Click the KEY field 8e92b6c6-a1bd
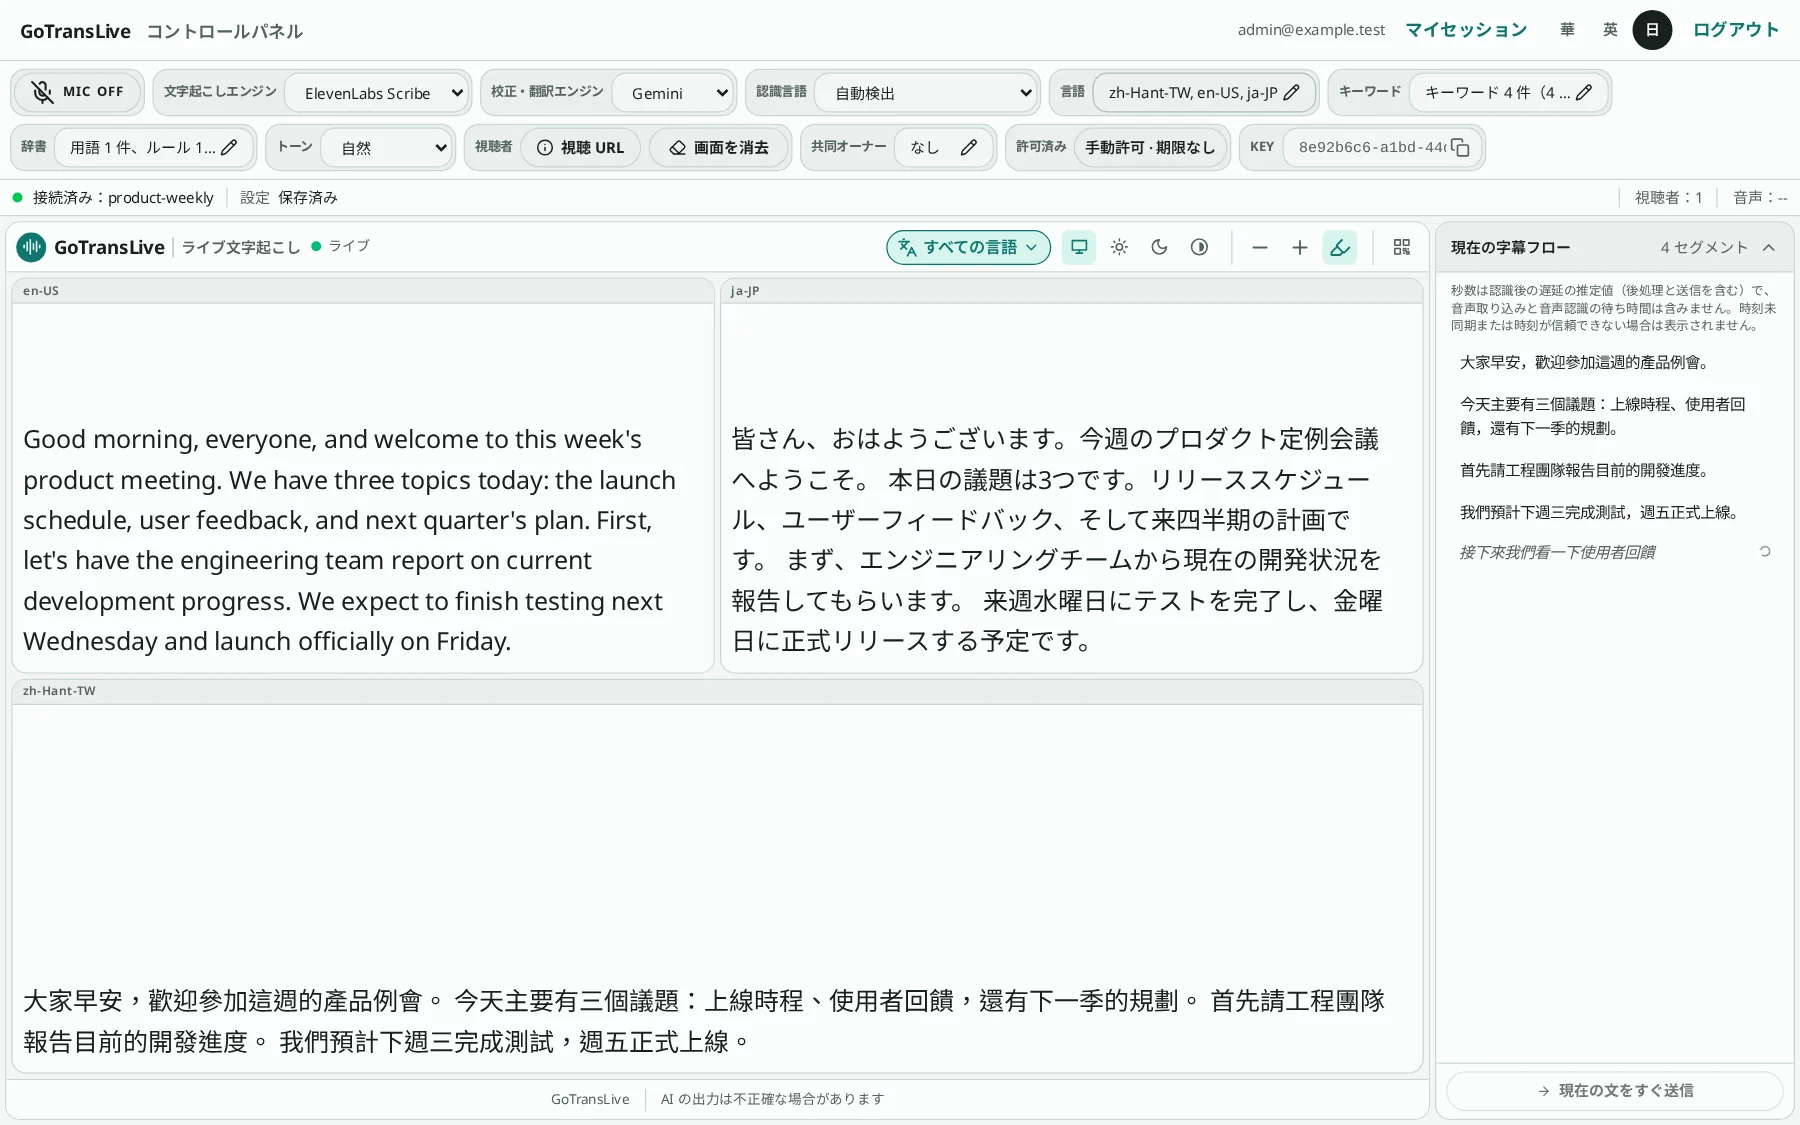This screenshot has height=1125, width=1800. click(1371, 147)
